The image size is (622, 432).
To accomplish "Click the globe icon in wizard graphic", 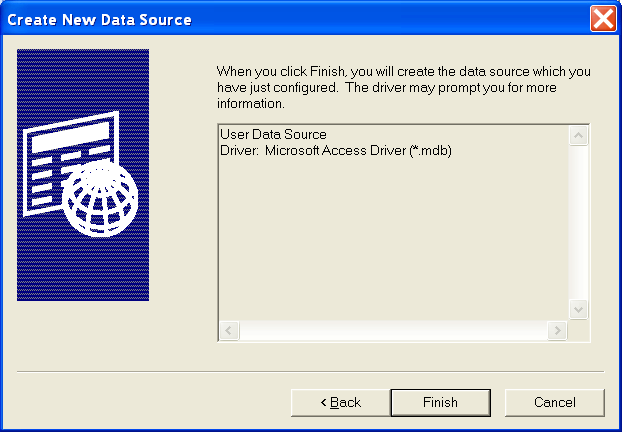I will coord(100,198).
